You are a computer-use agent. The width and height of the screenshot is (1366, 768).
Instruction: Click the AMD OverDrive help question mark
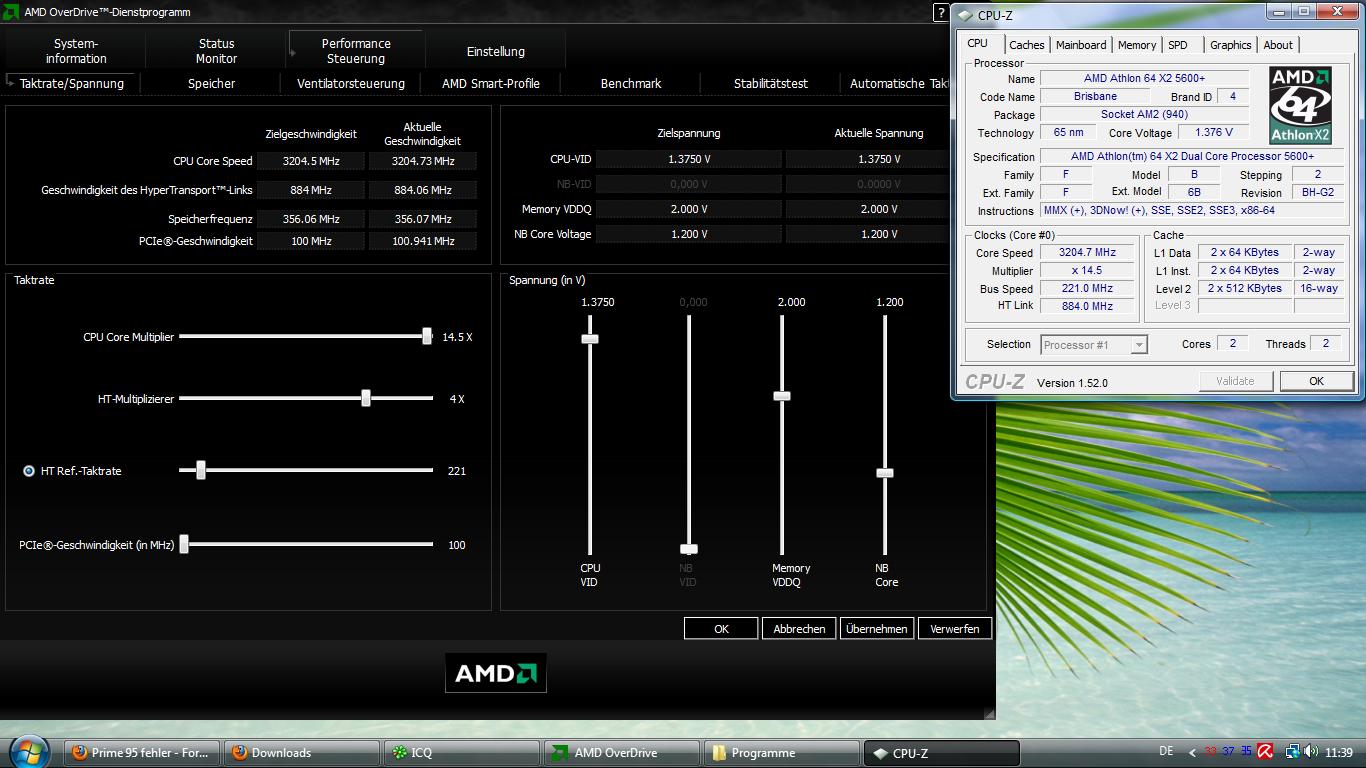click(x=941, y=13)
